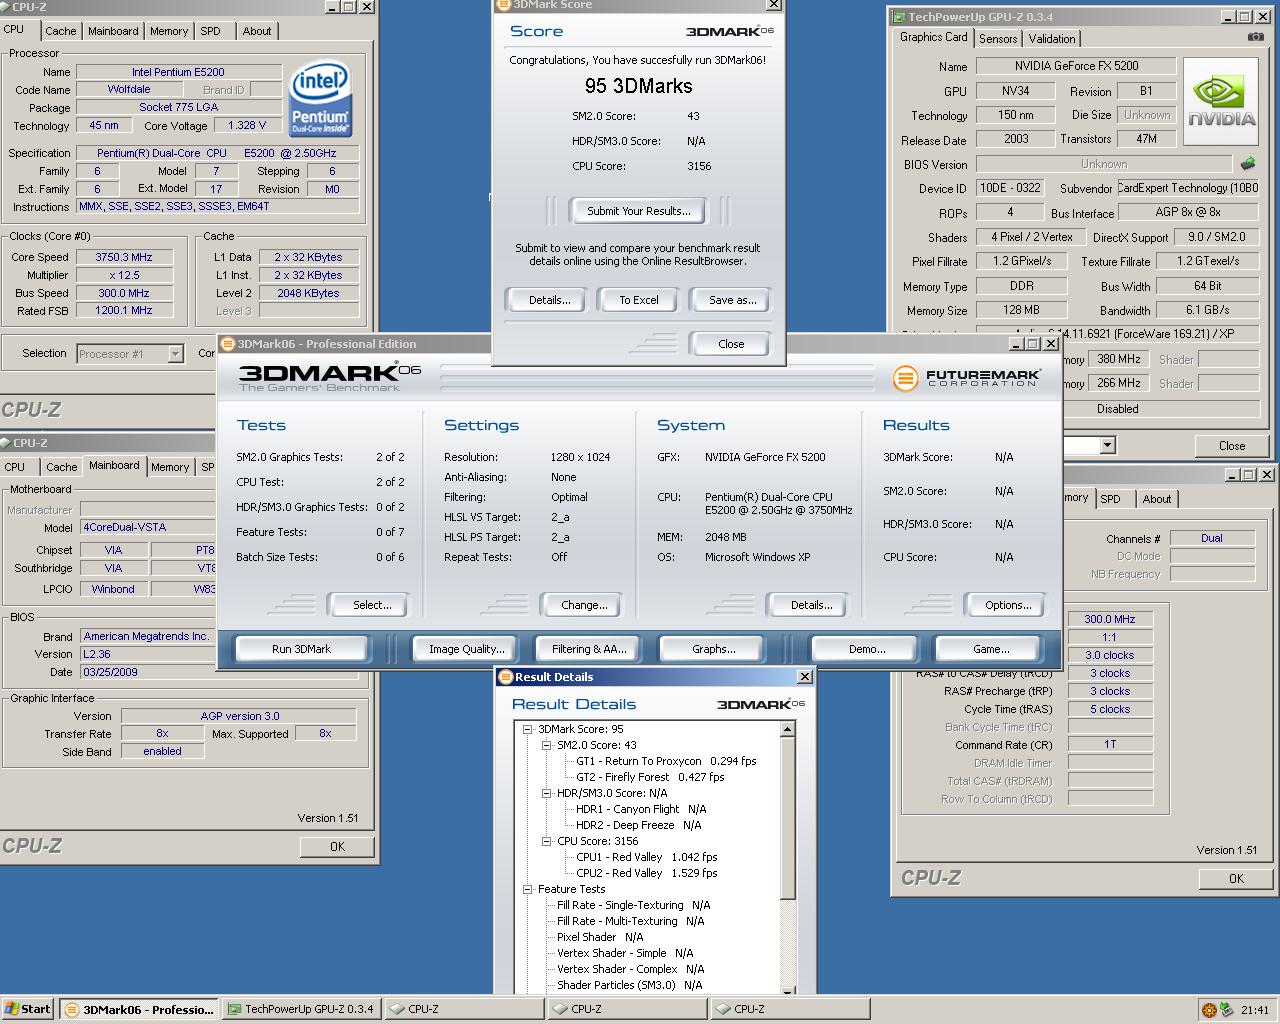Click the Close button in GPU-Z
Screen dimensions: 1280x1024
pos(1231,446)
